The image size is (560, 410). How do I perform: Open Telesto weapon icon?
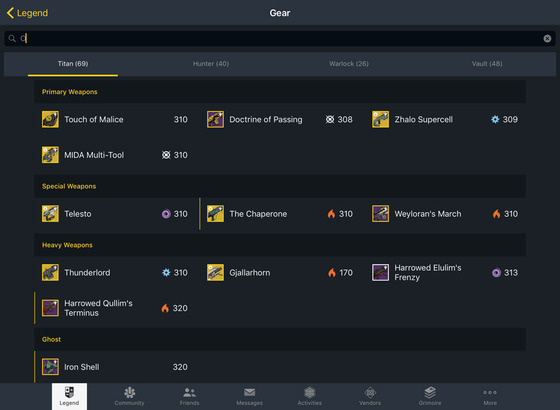[50, 214]
